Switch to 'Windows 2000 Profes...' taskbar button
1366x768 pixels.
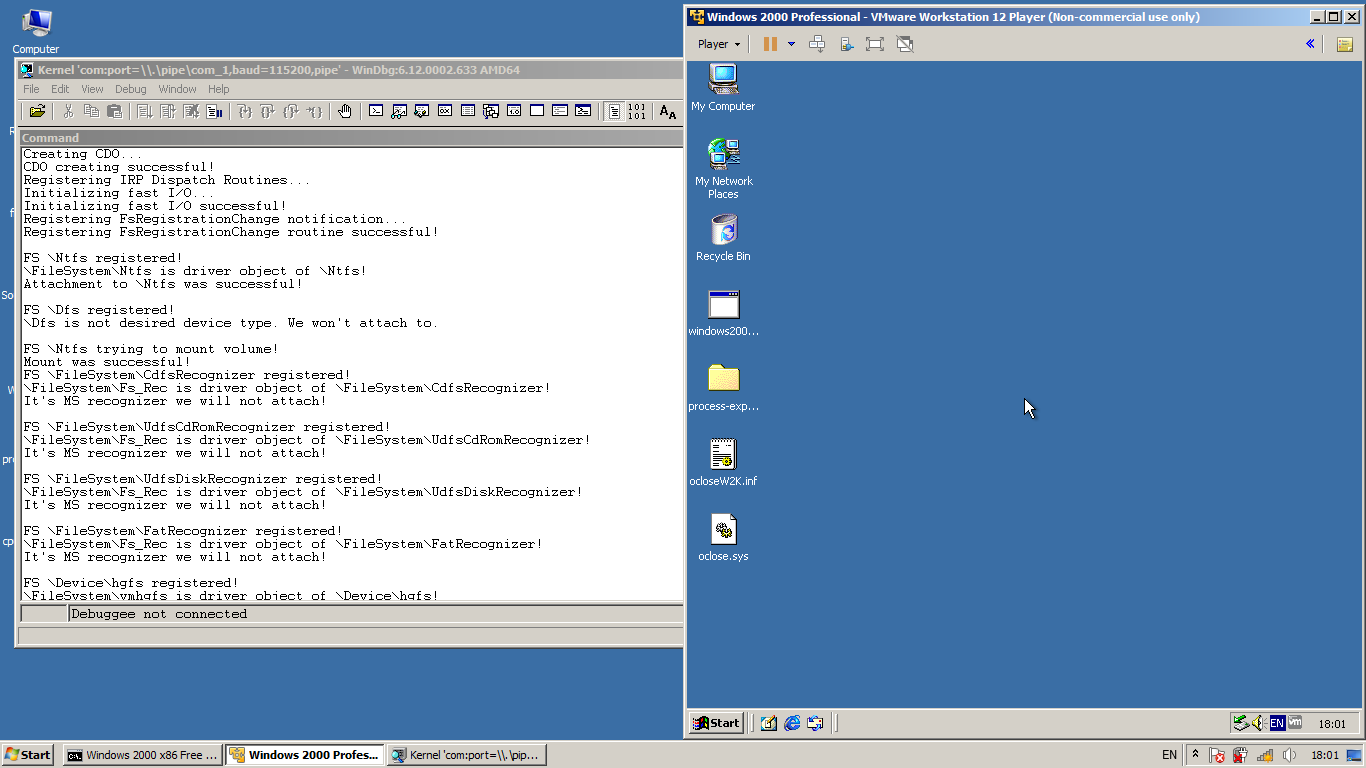tap(304, 755)
